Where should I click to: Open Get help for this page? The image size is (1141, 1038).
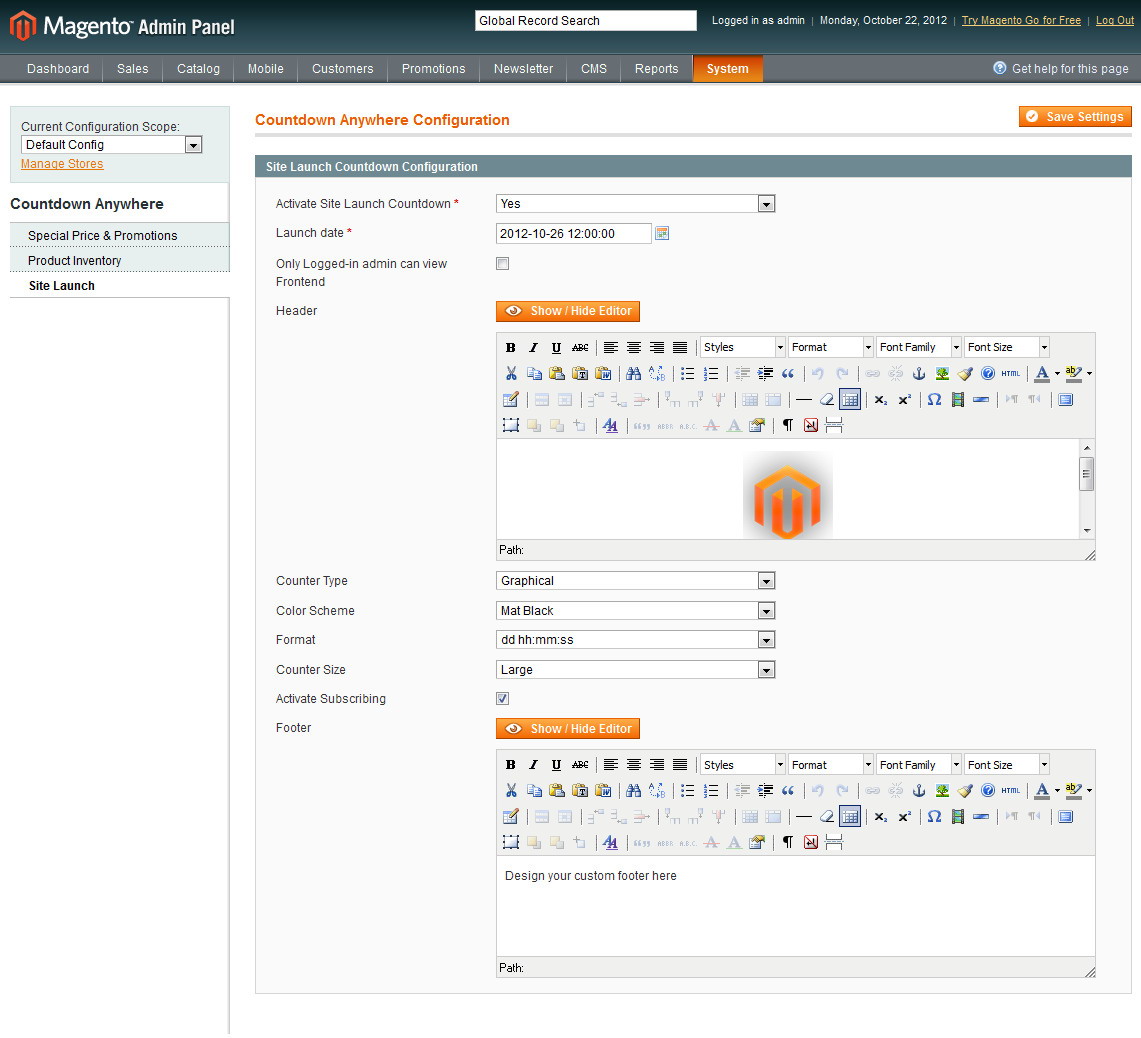[x=1069, y=68]
